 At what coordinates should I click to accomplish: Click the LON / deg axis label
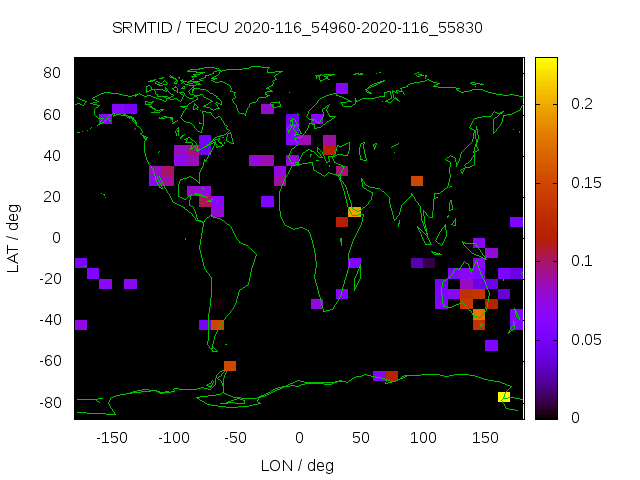coord(297,465)
